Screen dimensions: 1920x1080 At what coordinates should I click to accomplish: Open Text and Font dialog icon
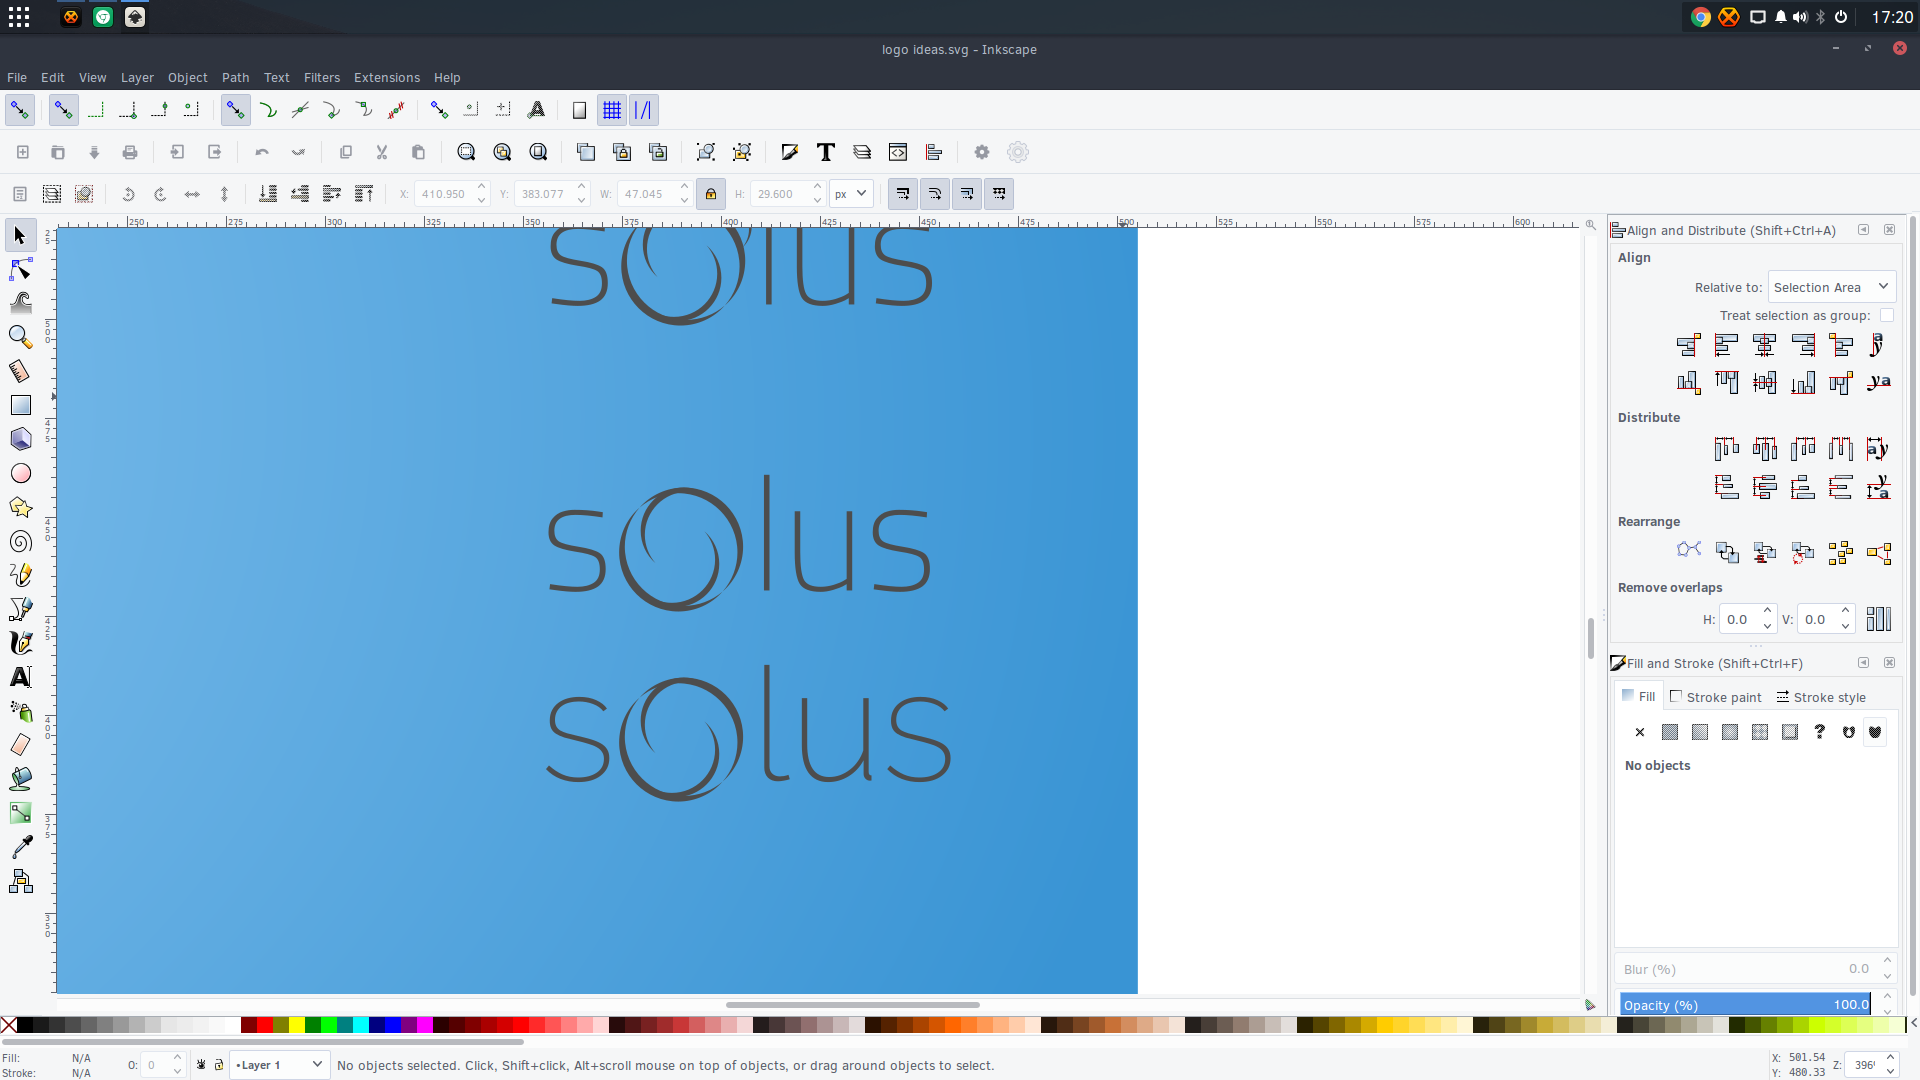point(825,152)
